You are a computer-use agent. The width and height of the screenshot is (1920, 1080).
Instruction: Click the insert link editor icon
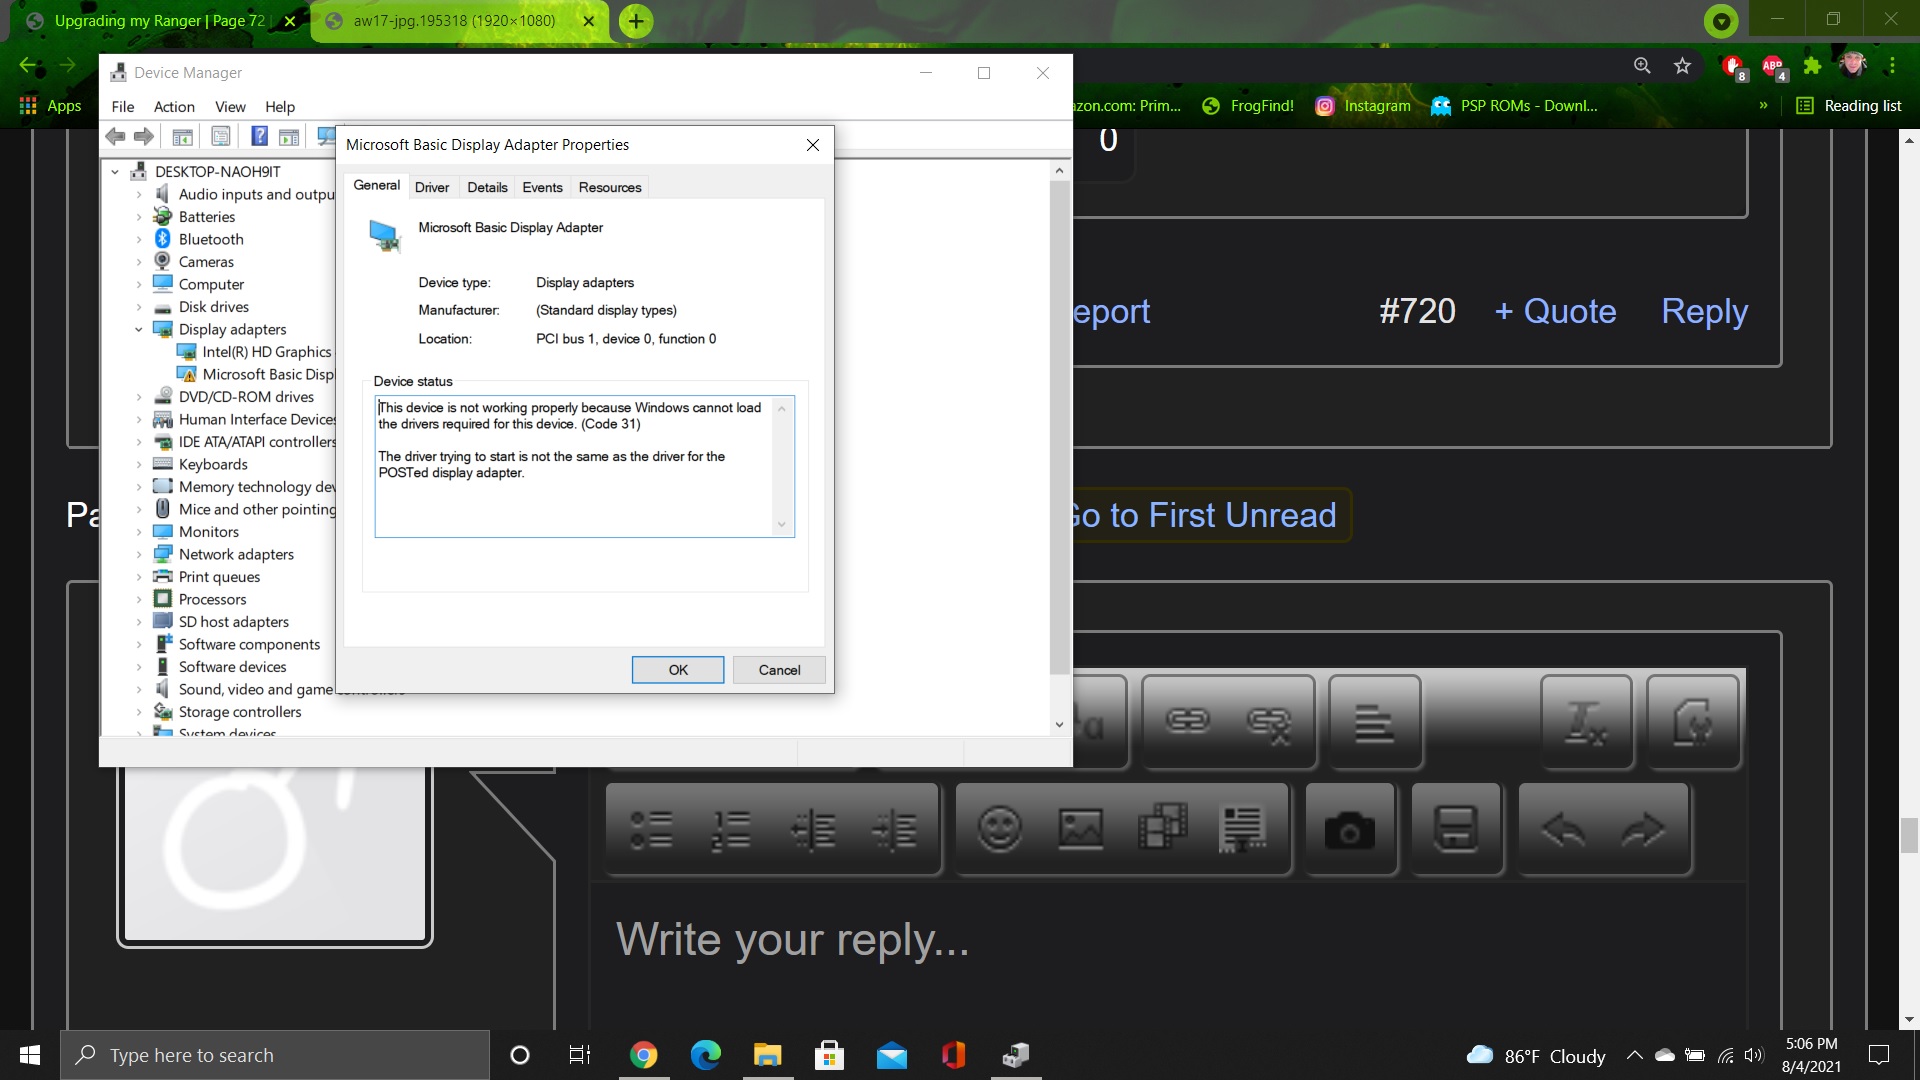(1187, 720)
